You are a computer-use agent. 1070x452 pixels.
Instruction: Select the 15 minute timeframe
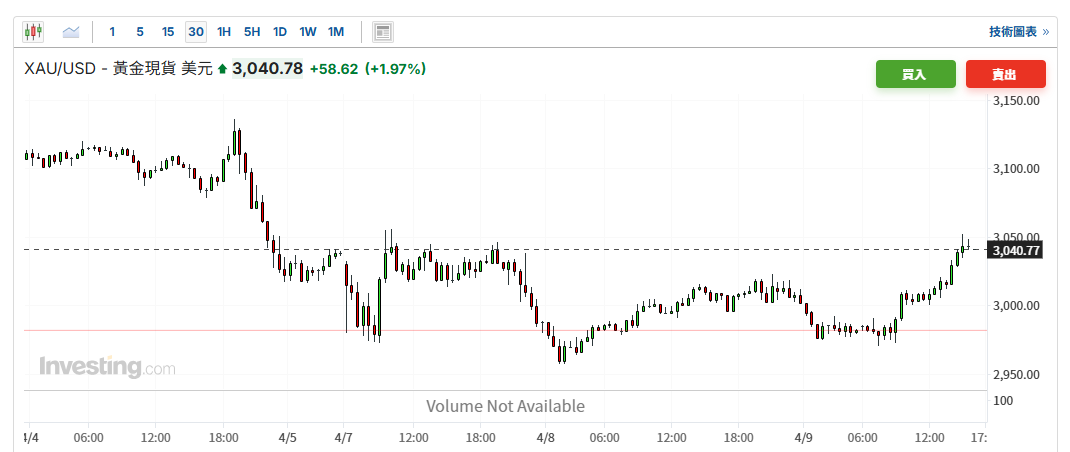(168, 32)
